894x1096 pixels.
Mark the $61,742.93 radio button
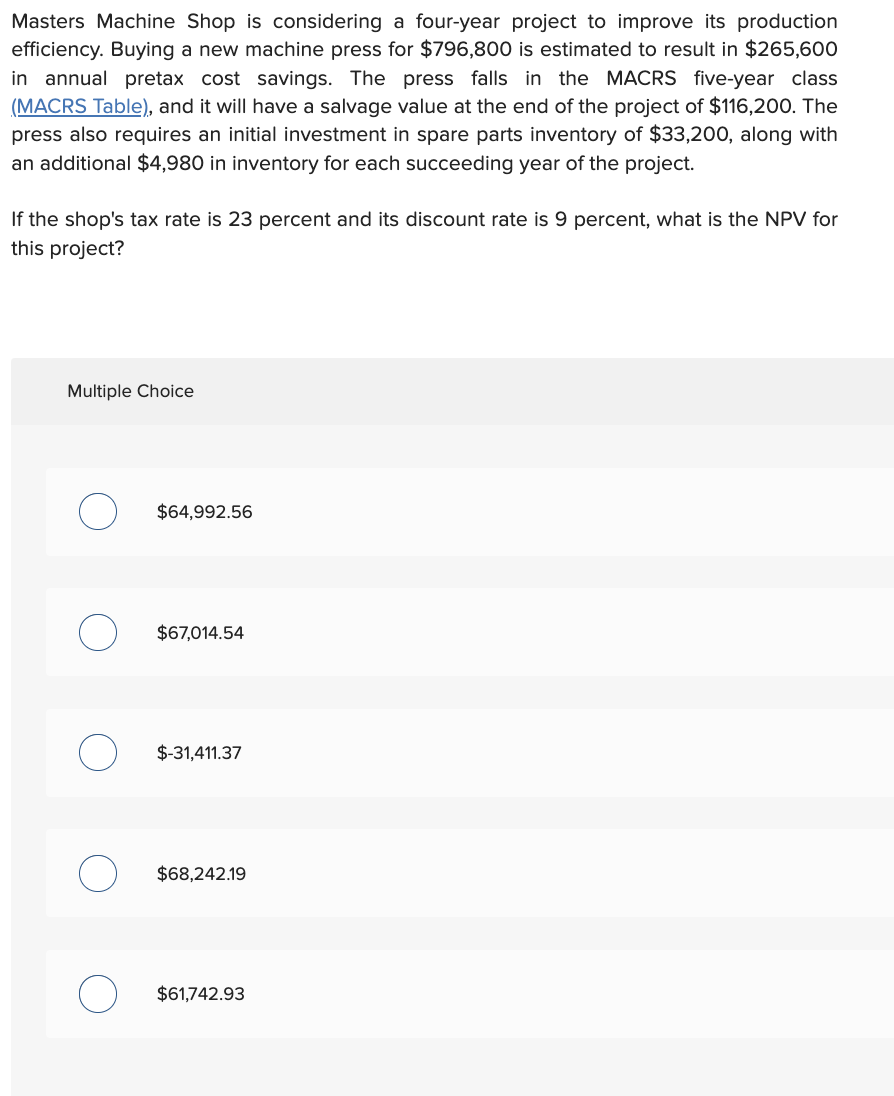pos(98,994)
